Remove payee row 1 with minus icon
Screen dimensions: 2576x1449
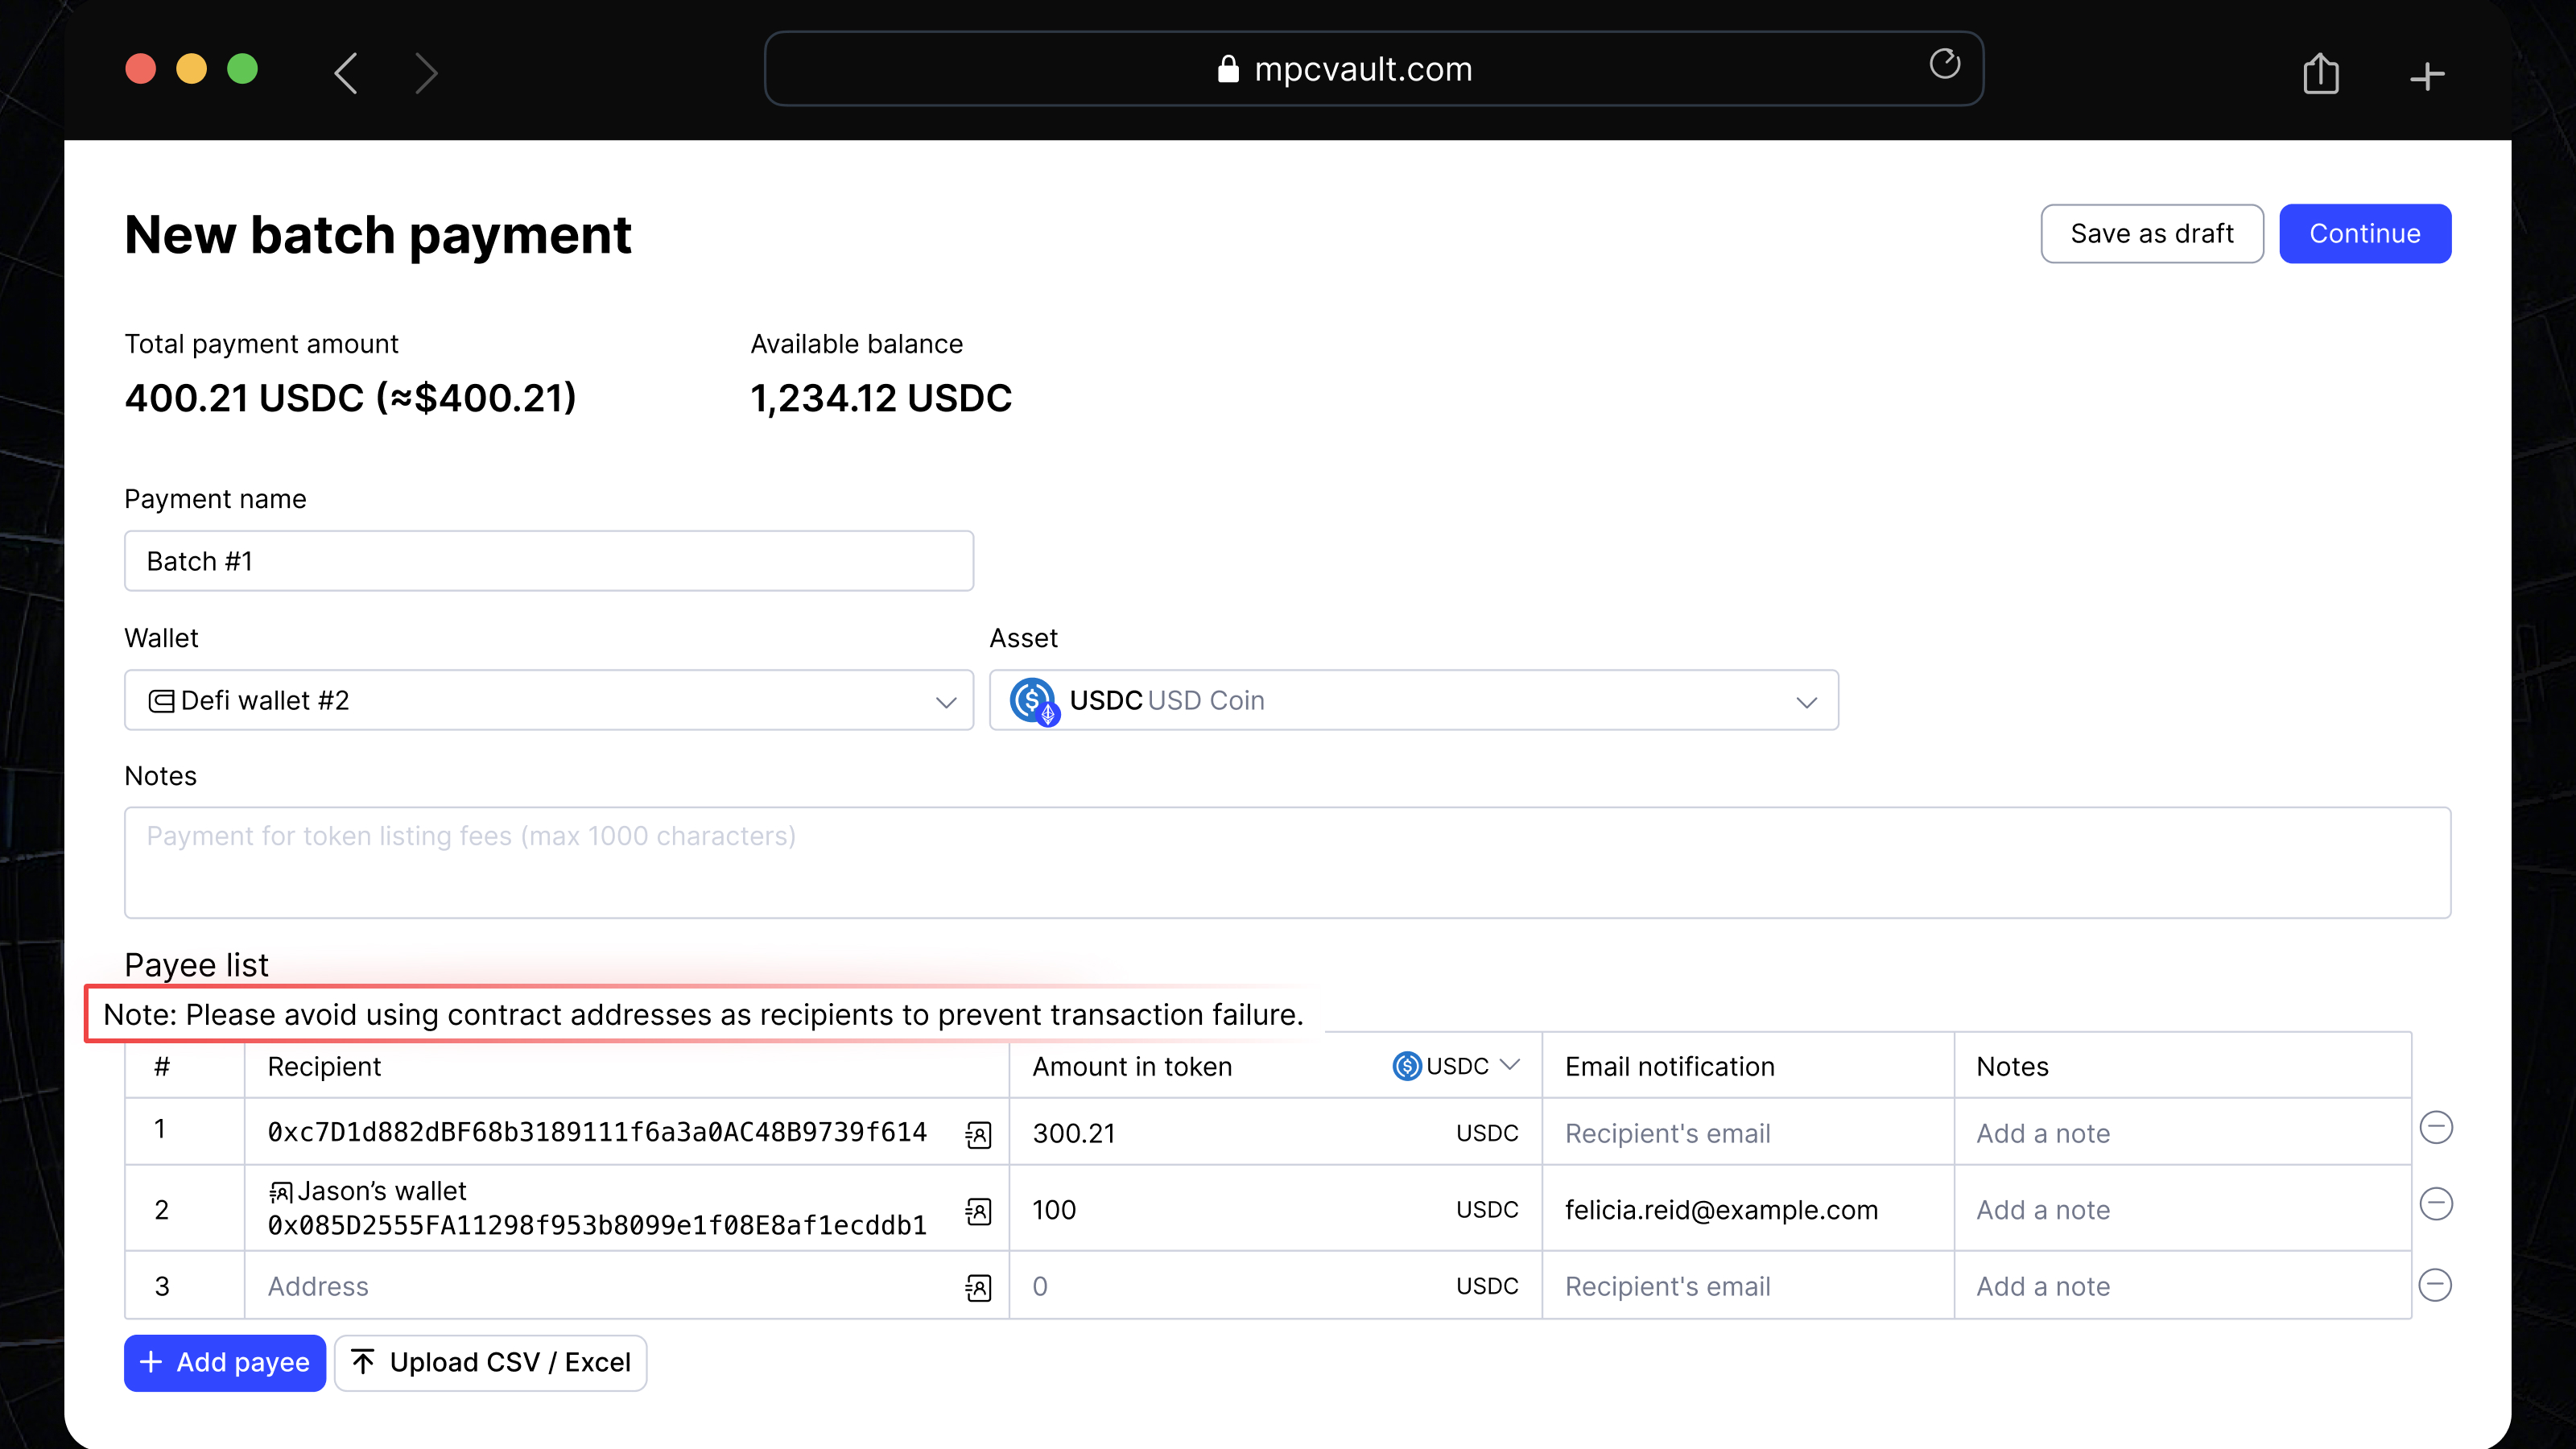coord(2435,1128)
